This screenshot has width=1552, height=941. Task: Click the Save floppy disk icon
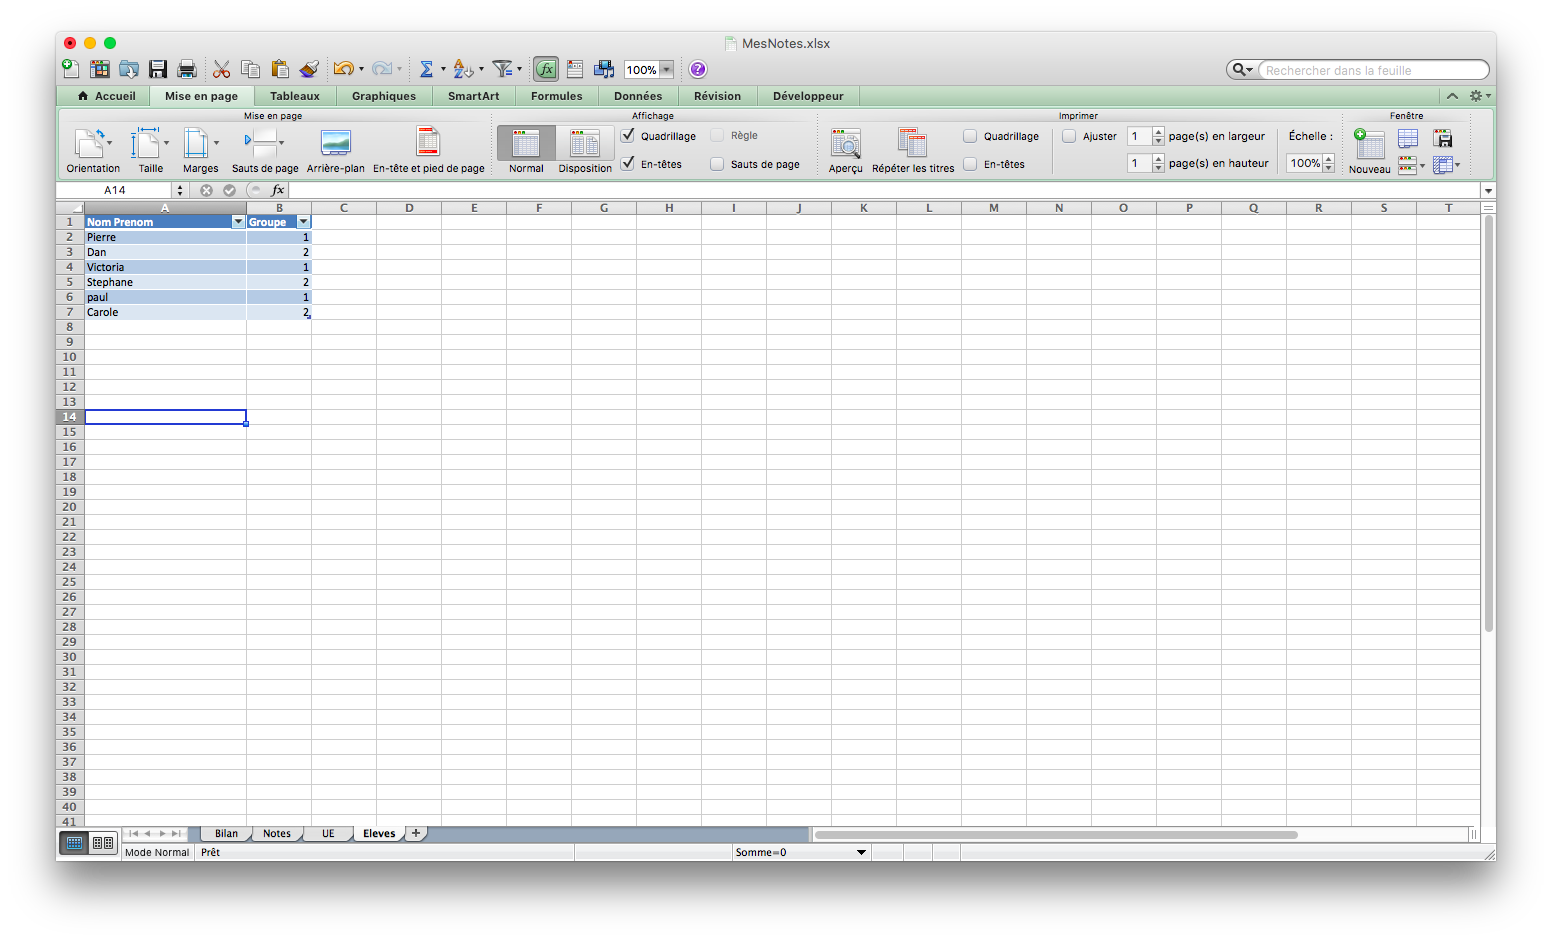[x=158, y=69]
